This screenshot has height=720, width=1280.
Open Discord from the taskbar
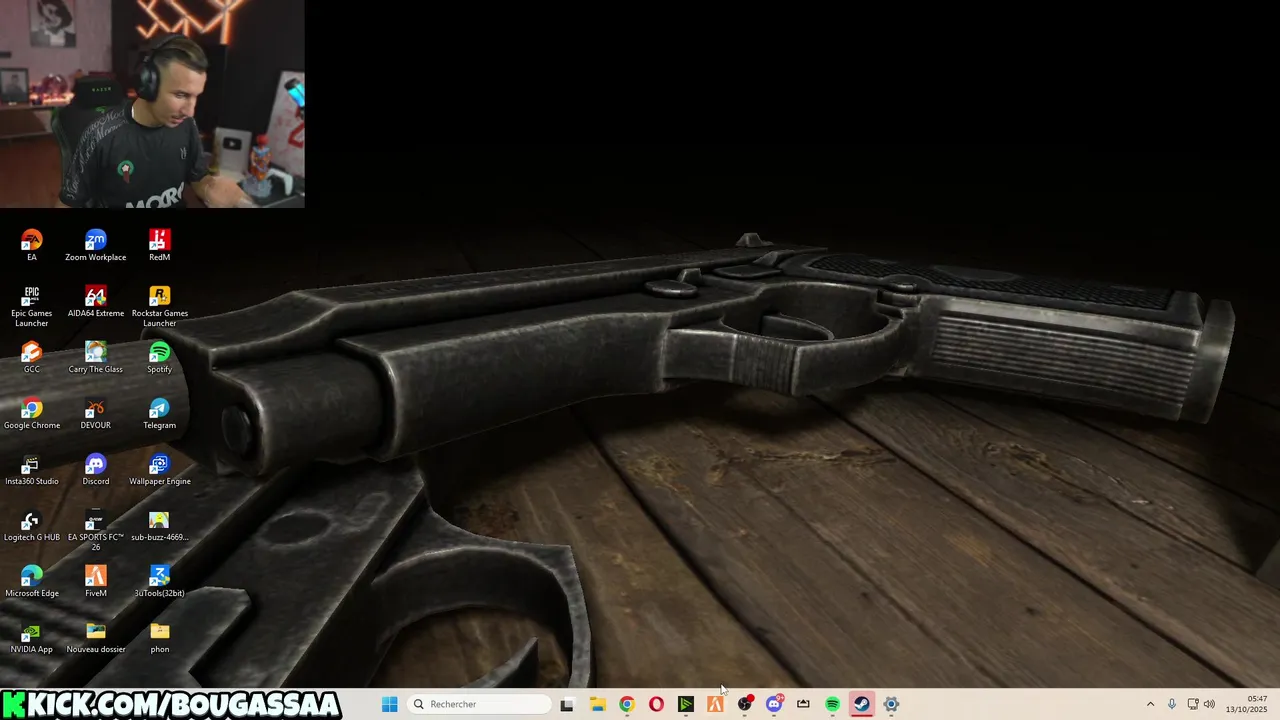774,704
